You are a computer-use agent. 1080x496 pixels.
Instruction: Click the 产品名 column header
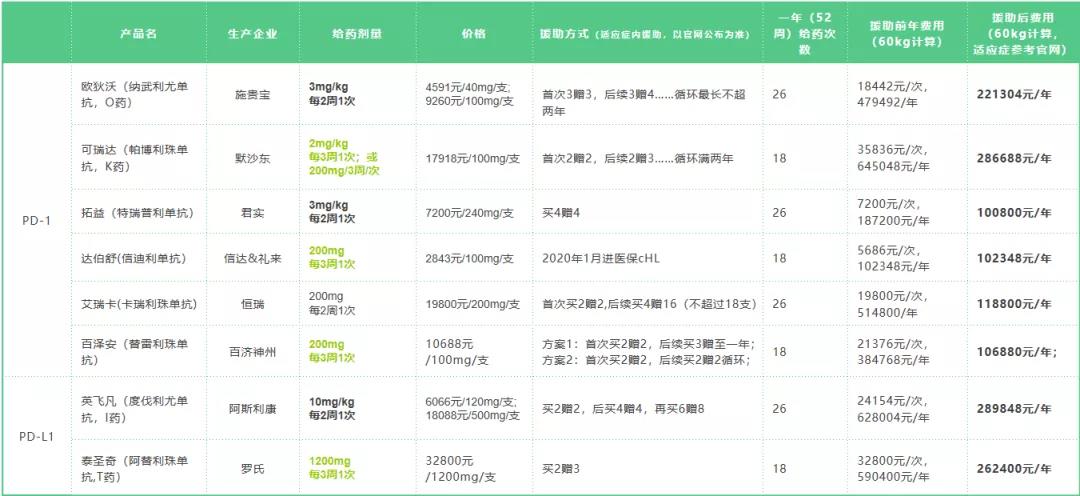click(x=138, y=33)
